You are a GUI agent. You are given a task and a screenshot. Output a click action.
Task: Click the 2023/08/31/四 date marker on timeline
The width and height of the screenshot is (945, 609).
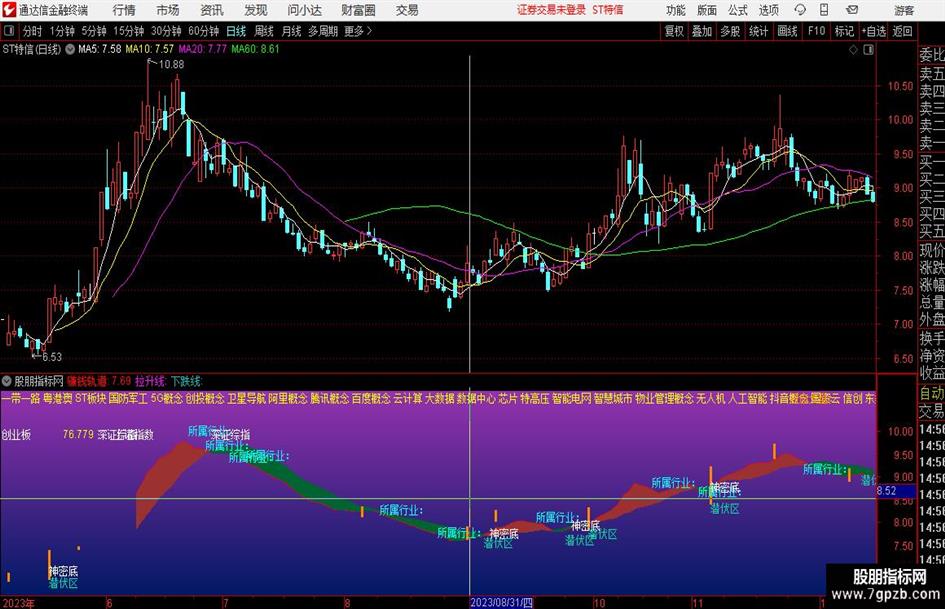(x=501, y=603)
